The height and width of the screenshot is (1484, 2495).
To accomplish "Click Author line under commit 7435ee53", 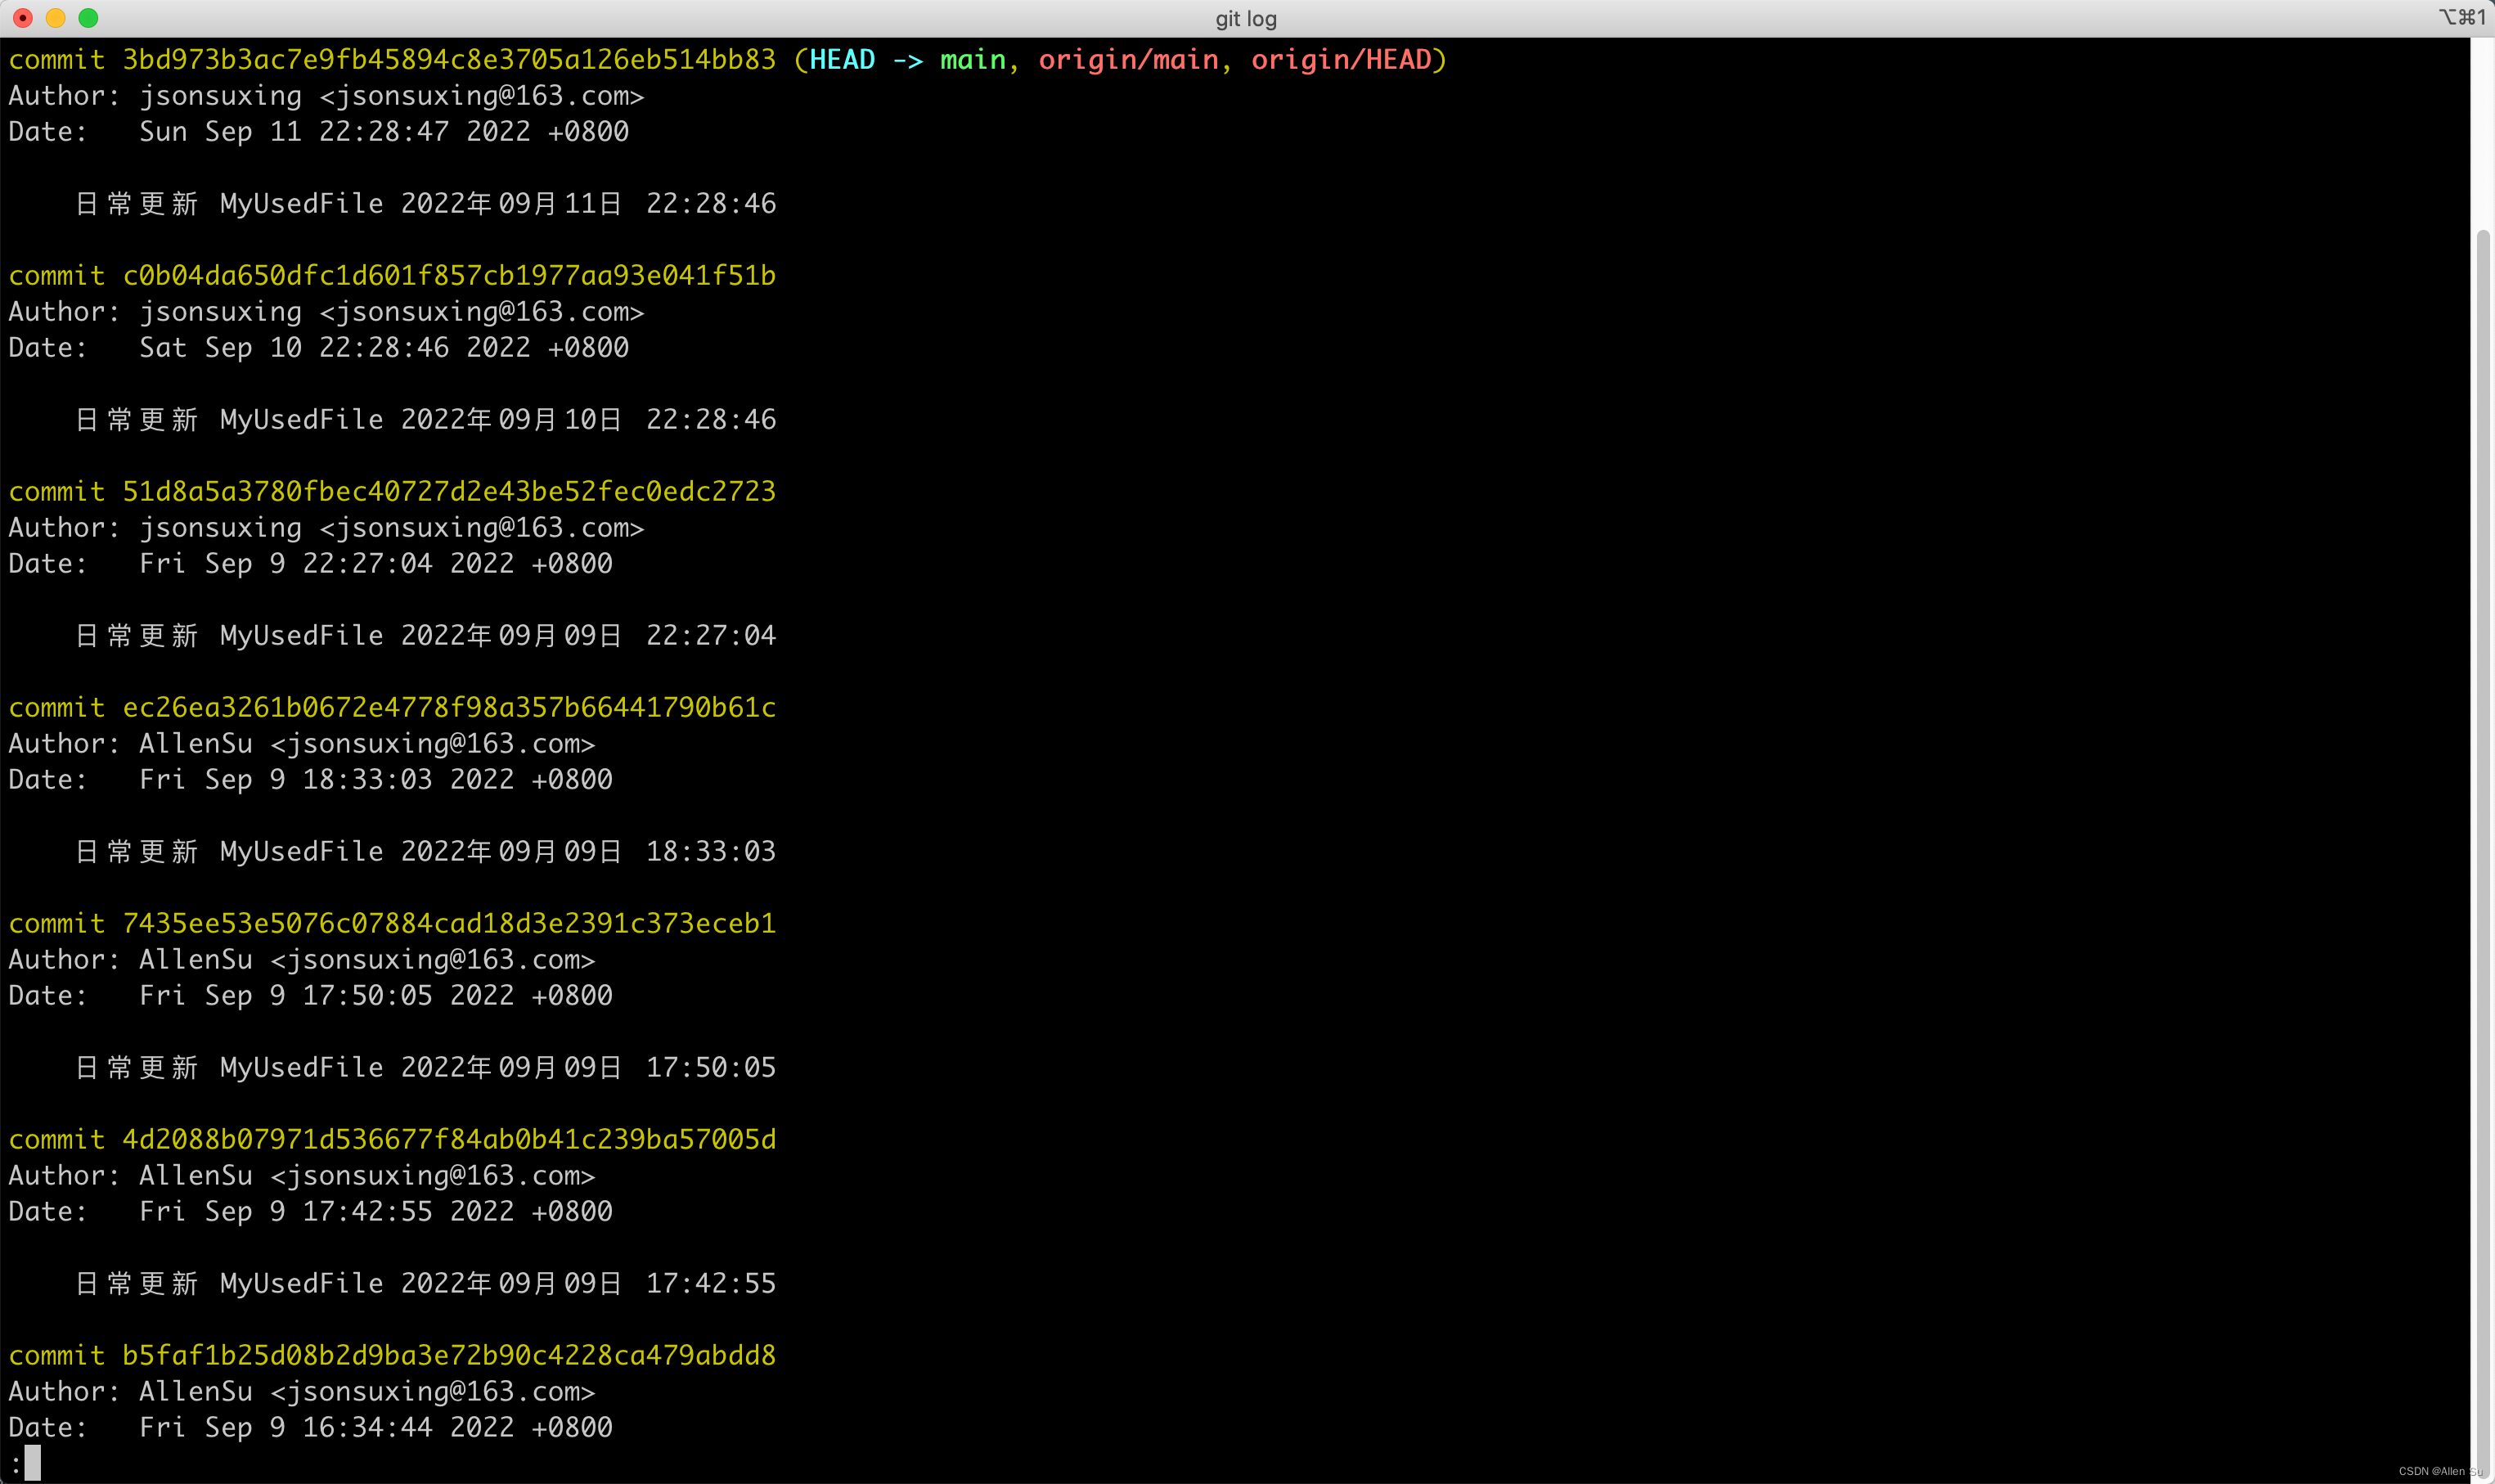I will pyautogui.click(x=302, y=960).
